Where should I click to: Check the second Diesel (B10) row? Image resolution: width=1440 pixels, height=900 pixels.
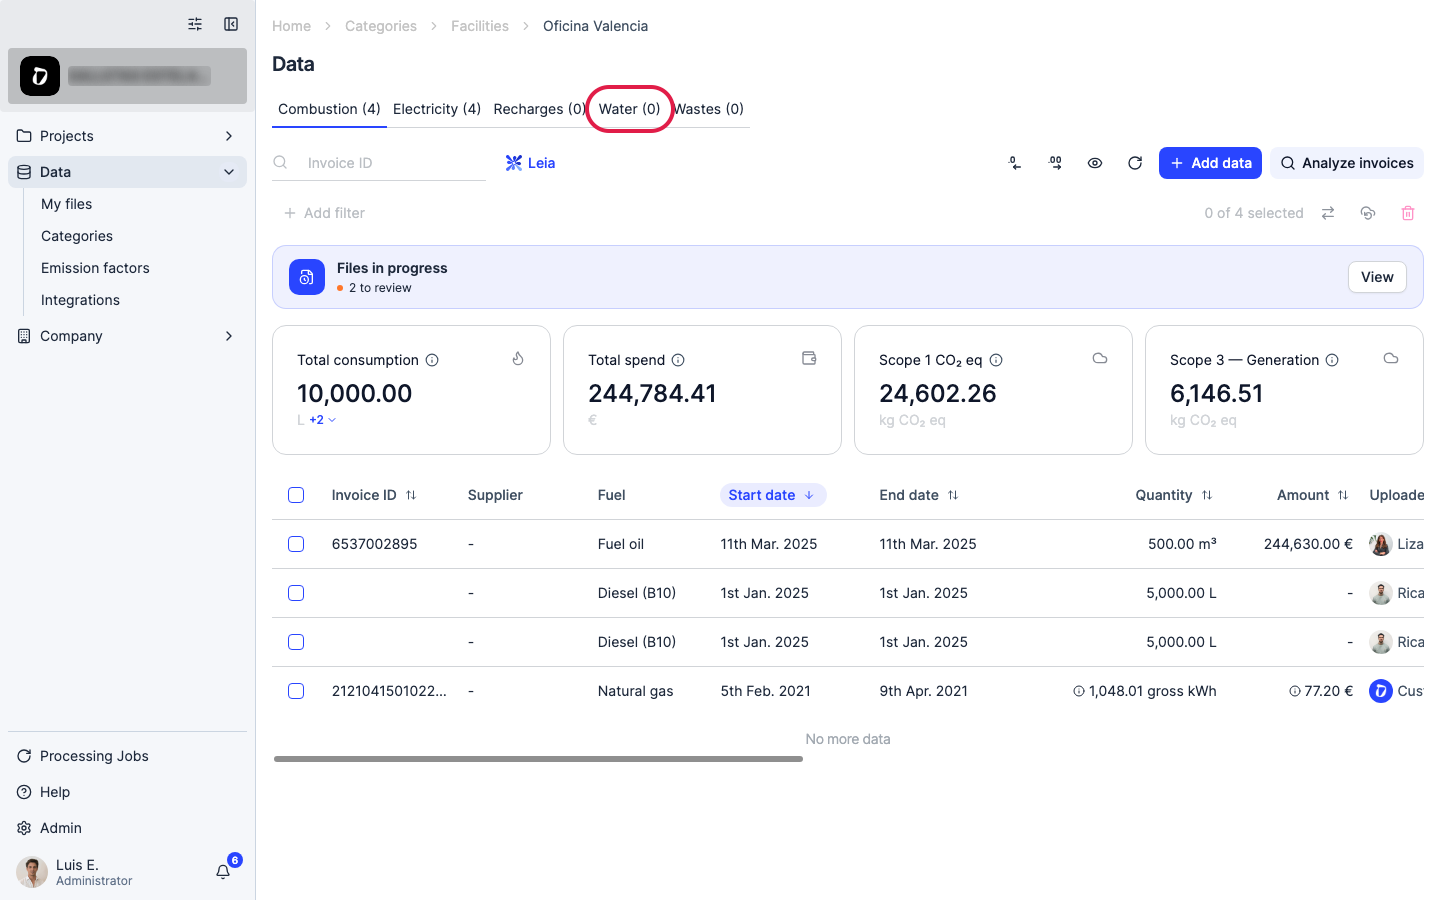(296, 642)
